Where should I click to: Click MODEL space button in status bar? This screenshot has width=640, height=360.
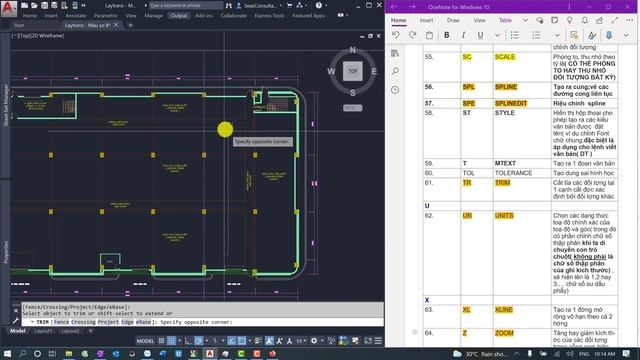tap(145, 340)
